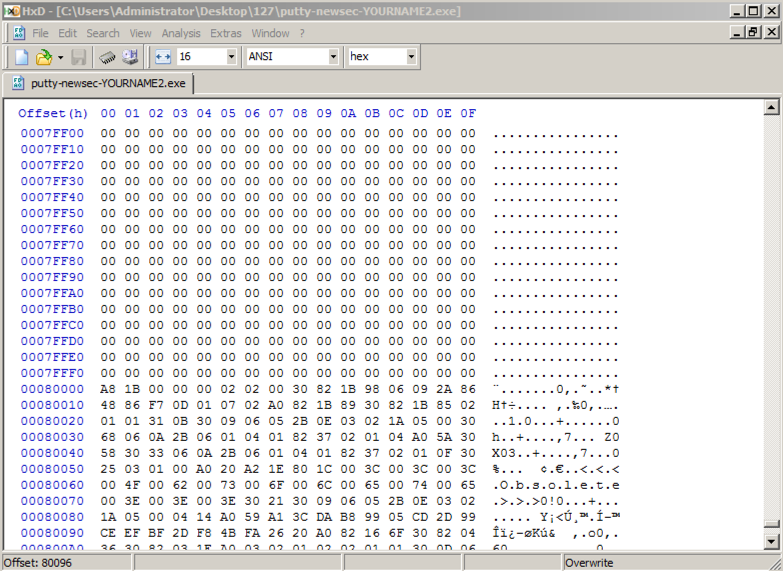Restore the inner document window
Screen dimensions: 783x571
754,32
